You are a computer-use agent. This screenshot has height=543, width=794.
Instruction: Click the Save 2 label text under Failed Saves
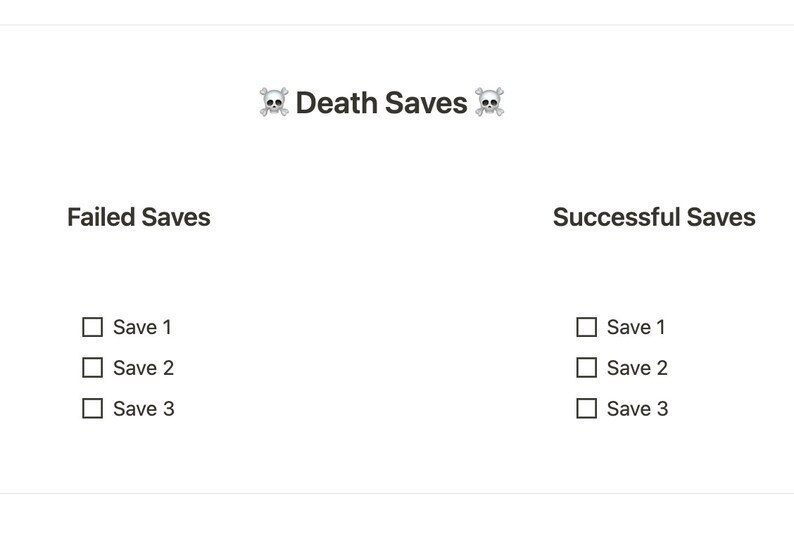coord(143,368)
